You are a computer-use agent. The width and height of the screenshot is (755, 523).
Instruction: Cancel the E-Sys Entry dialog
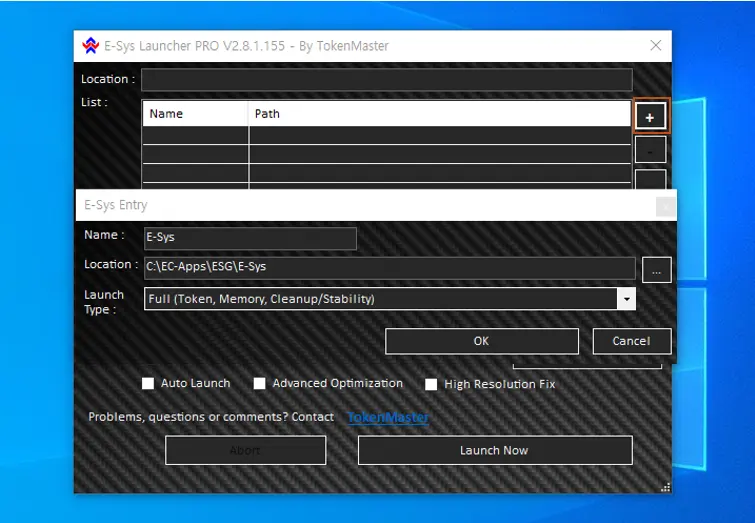click(632, 341)
